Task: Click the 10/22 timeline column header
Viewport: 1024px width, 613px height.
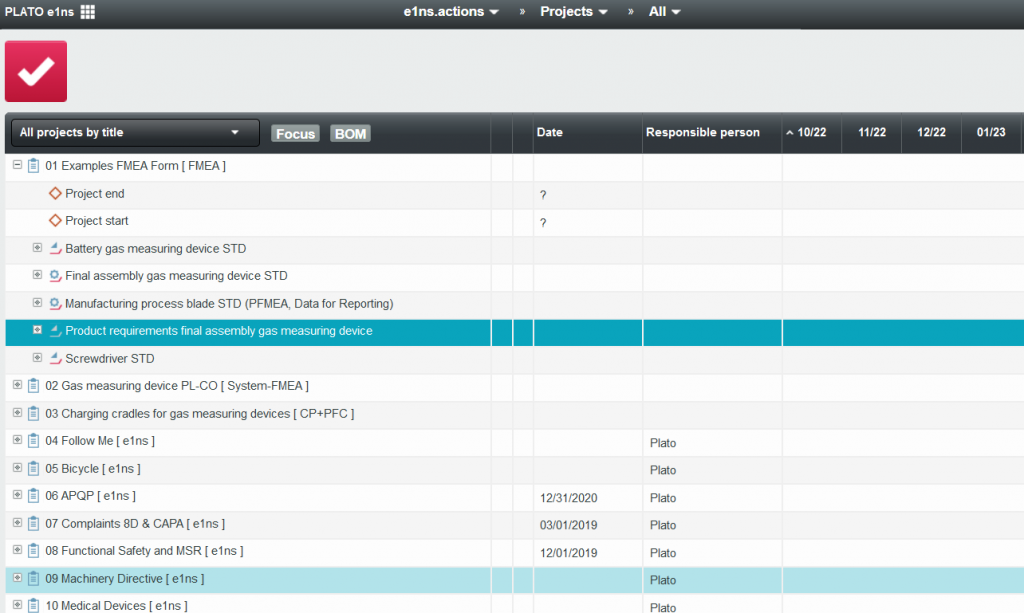Action: (x=811, y=132)
